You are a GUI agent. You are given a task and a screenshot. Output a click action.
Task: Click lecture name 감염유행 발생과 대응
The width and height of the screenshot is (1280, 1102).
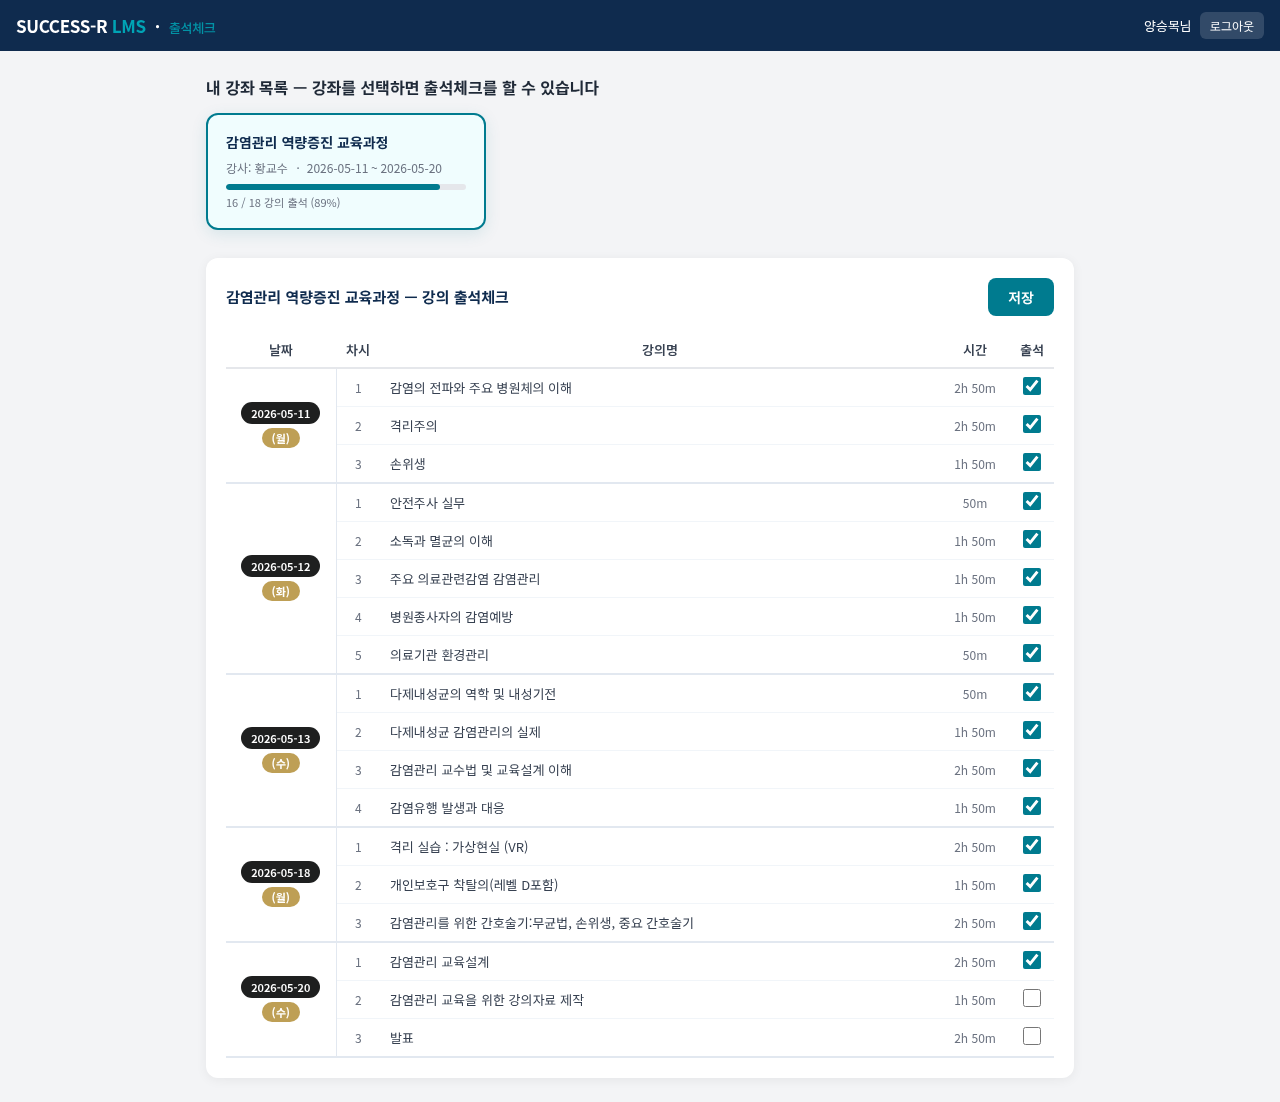point(448,808)
